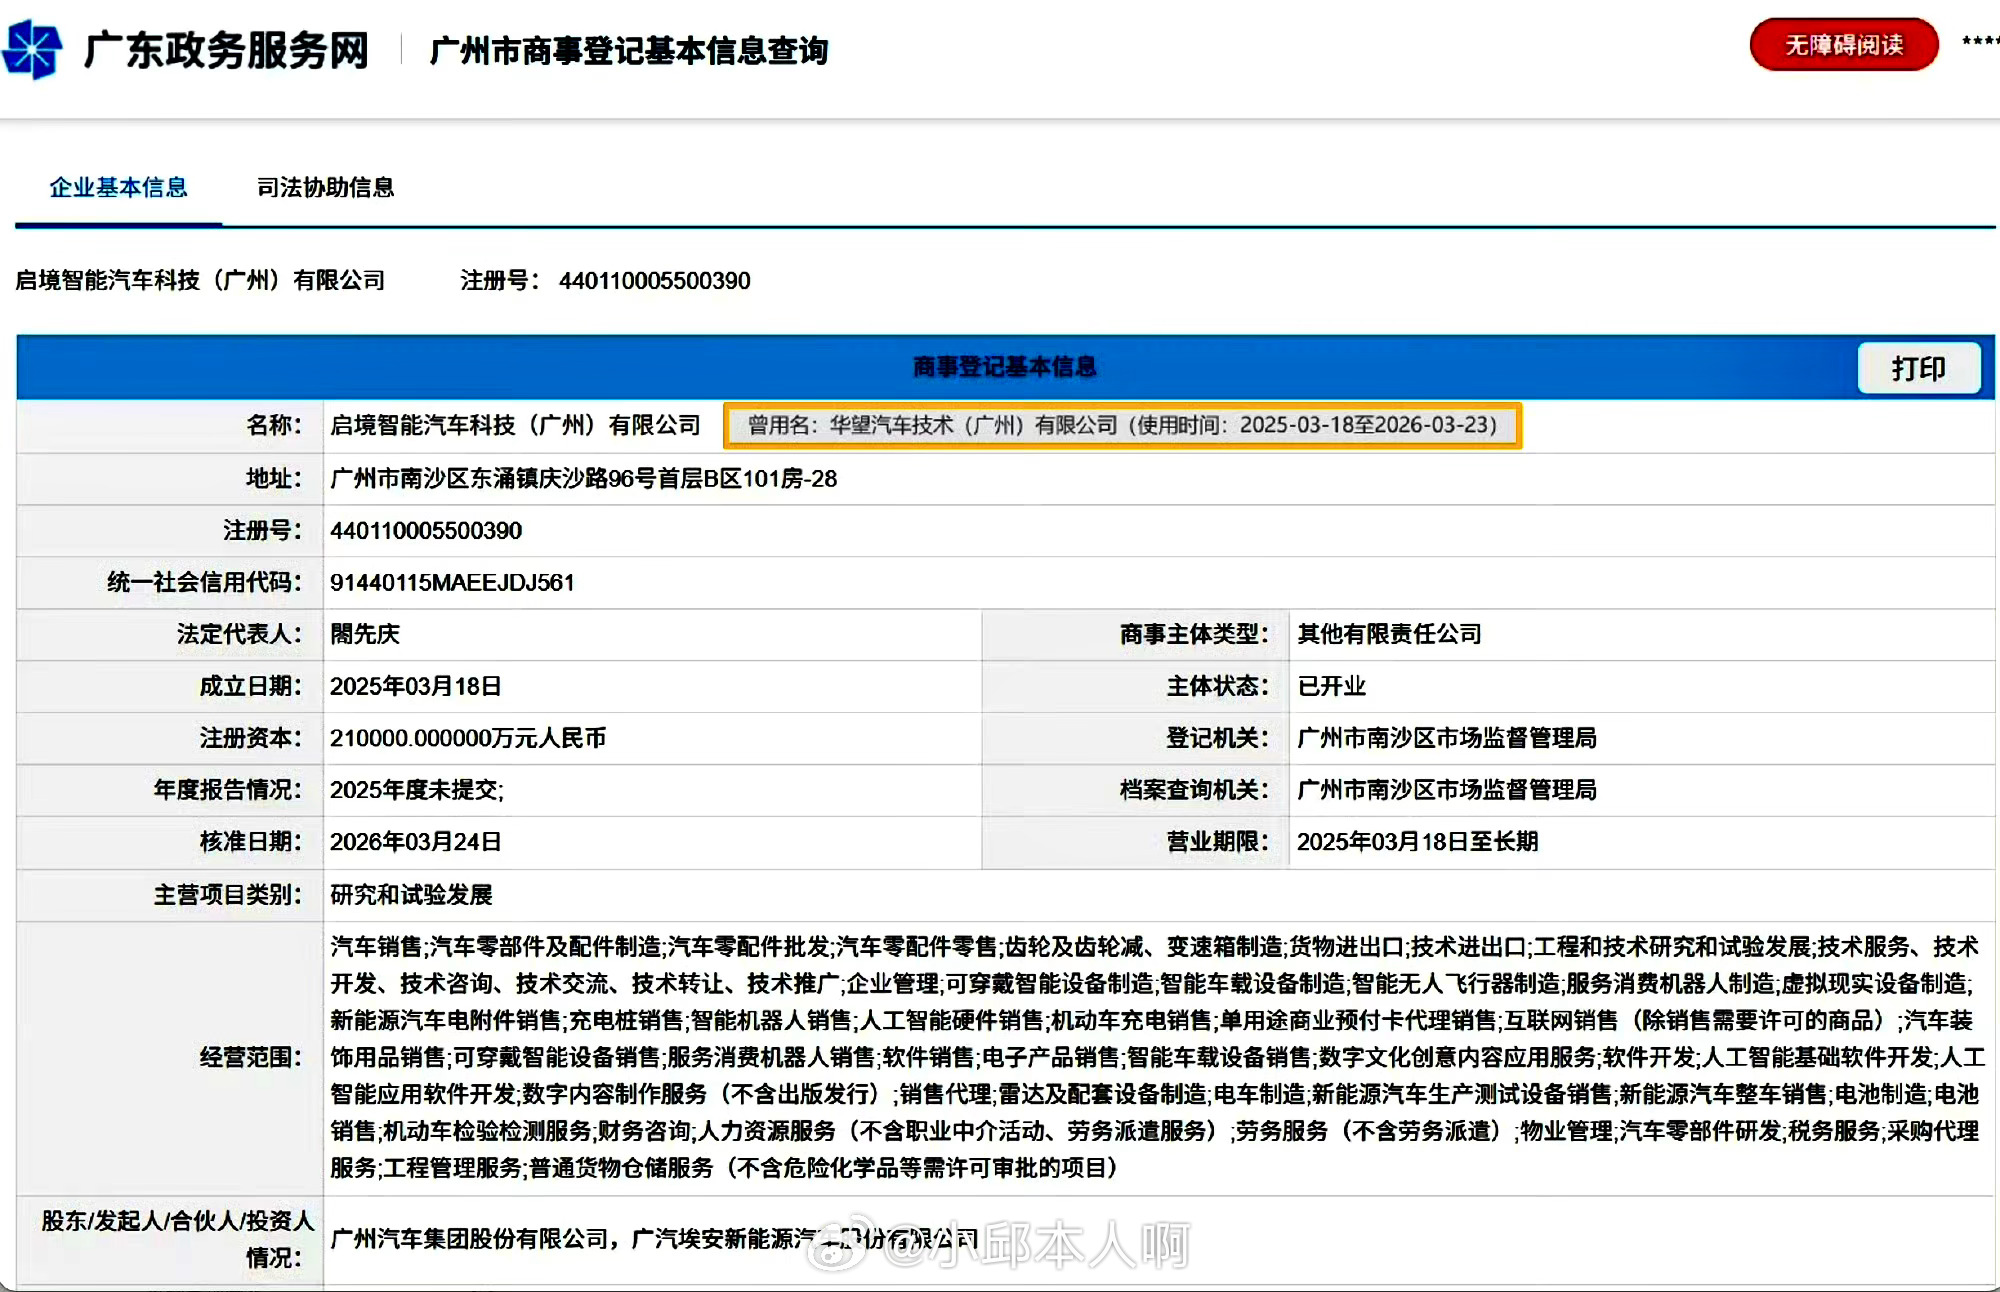This screenshot has height=1292, width=2000.
Task: Click the 商事登记基本信息 table header
Action: [1004, 367]
